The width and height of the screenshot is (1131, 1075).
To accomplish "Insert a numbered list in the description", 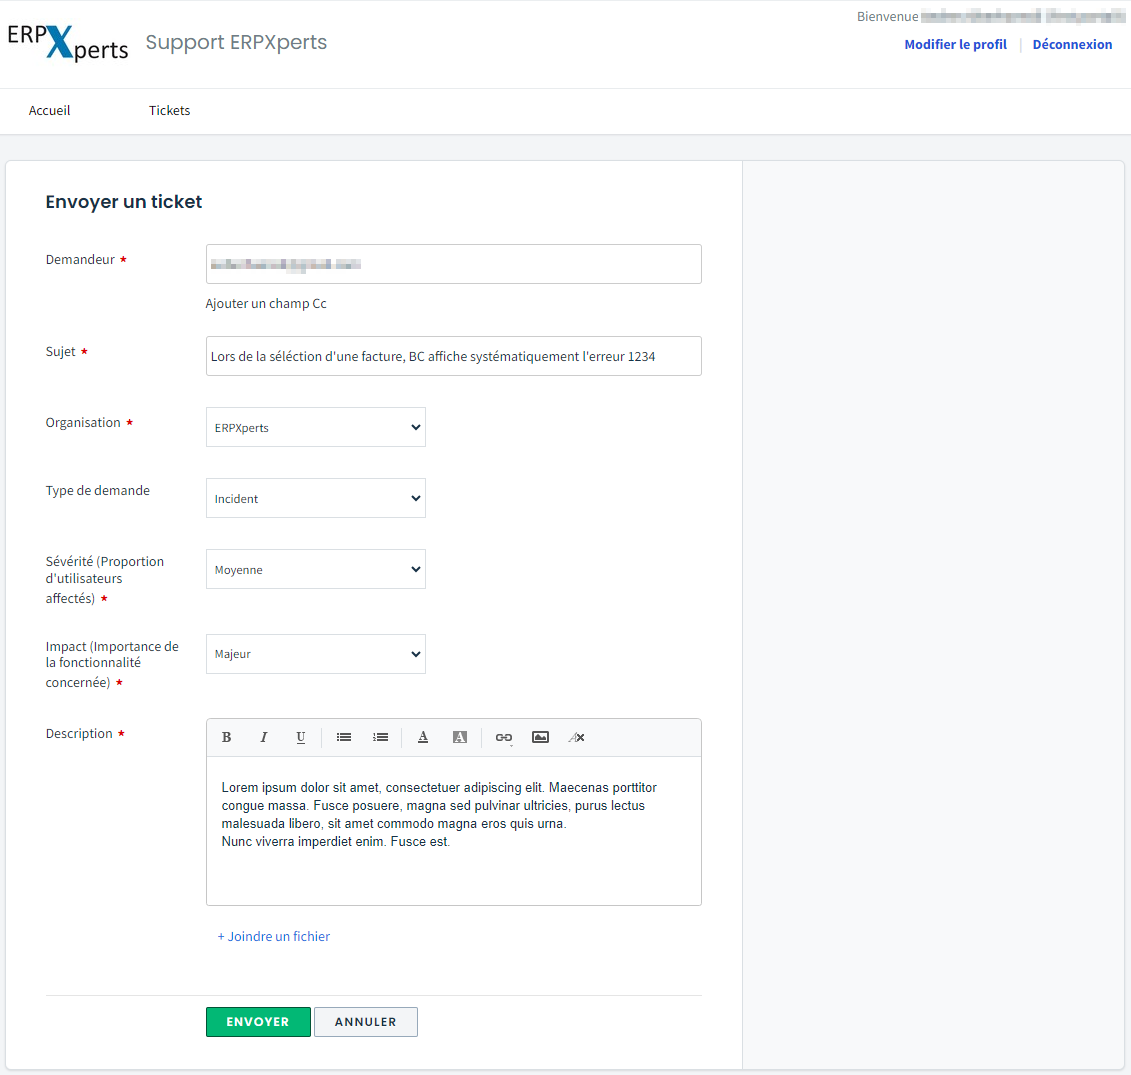I will [x=380, y=737].
